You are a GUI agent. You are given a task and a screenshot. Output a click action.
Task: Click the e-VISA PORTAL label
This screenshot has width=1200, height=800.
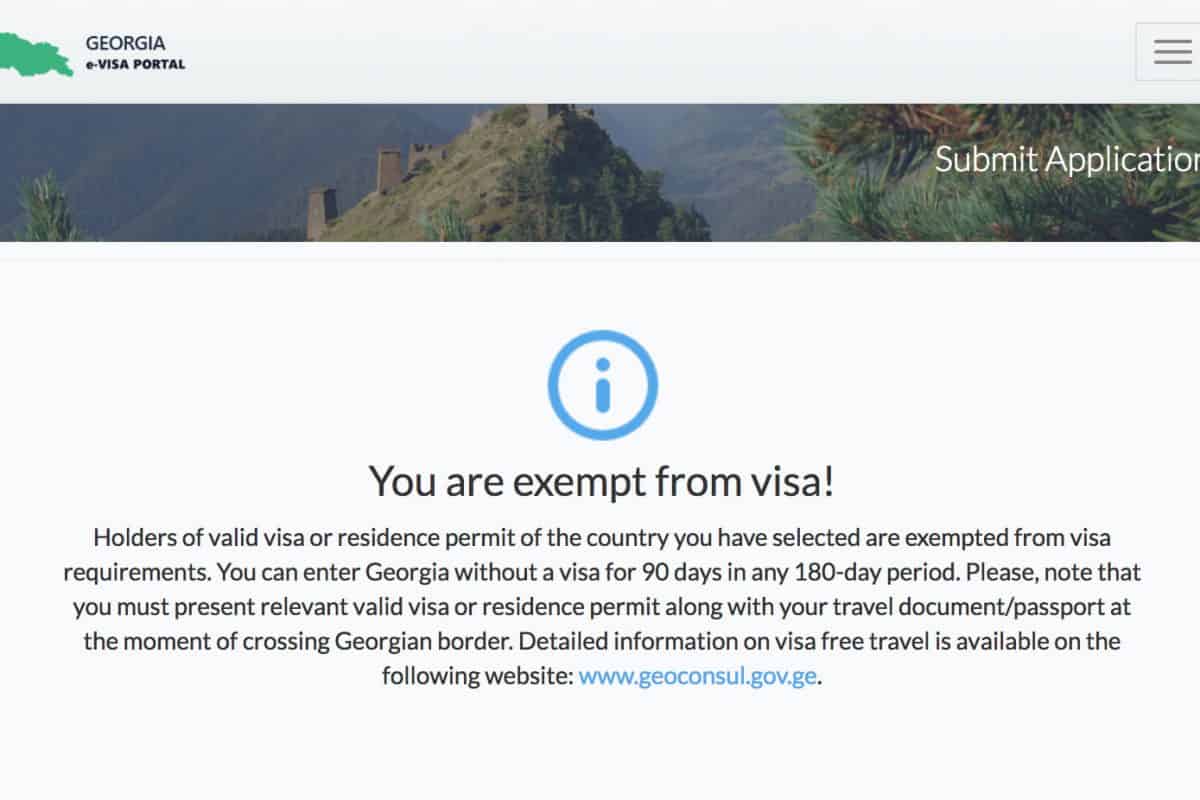coord(135,64)
